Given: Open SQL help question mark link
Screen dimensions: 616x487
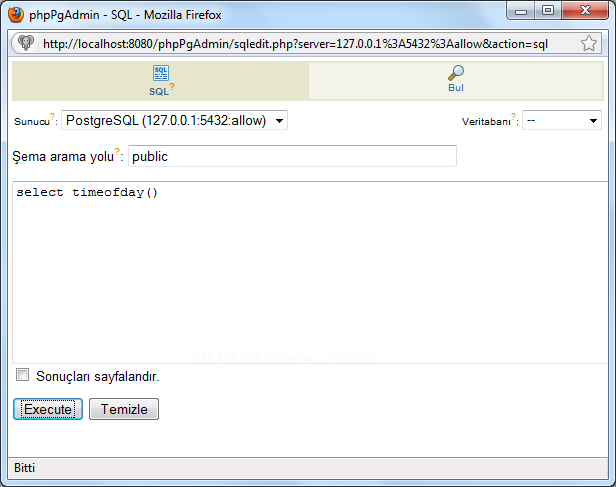Looking at the screenshot, I should (172, 86).
